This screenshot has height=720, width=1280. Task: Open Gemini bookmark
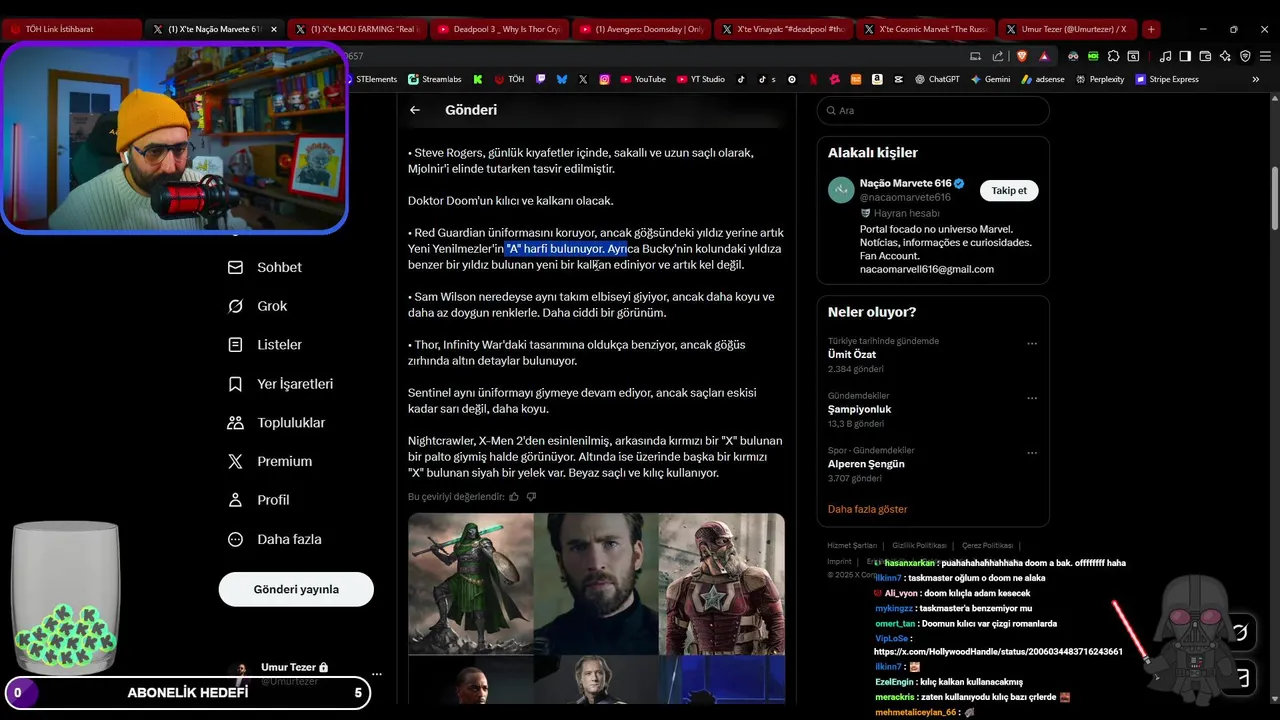(990, 79)
